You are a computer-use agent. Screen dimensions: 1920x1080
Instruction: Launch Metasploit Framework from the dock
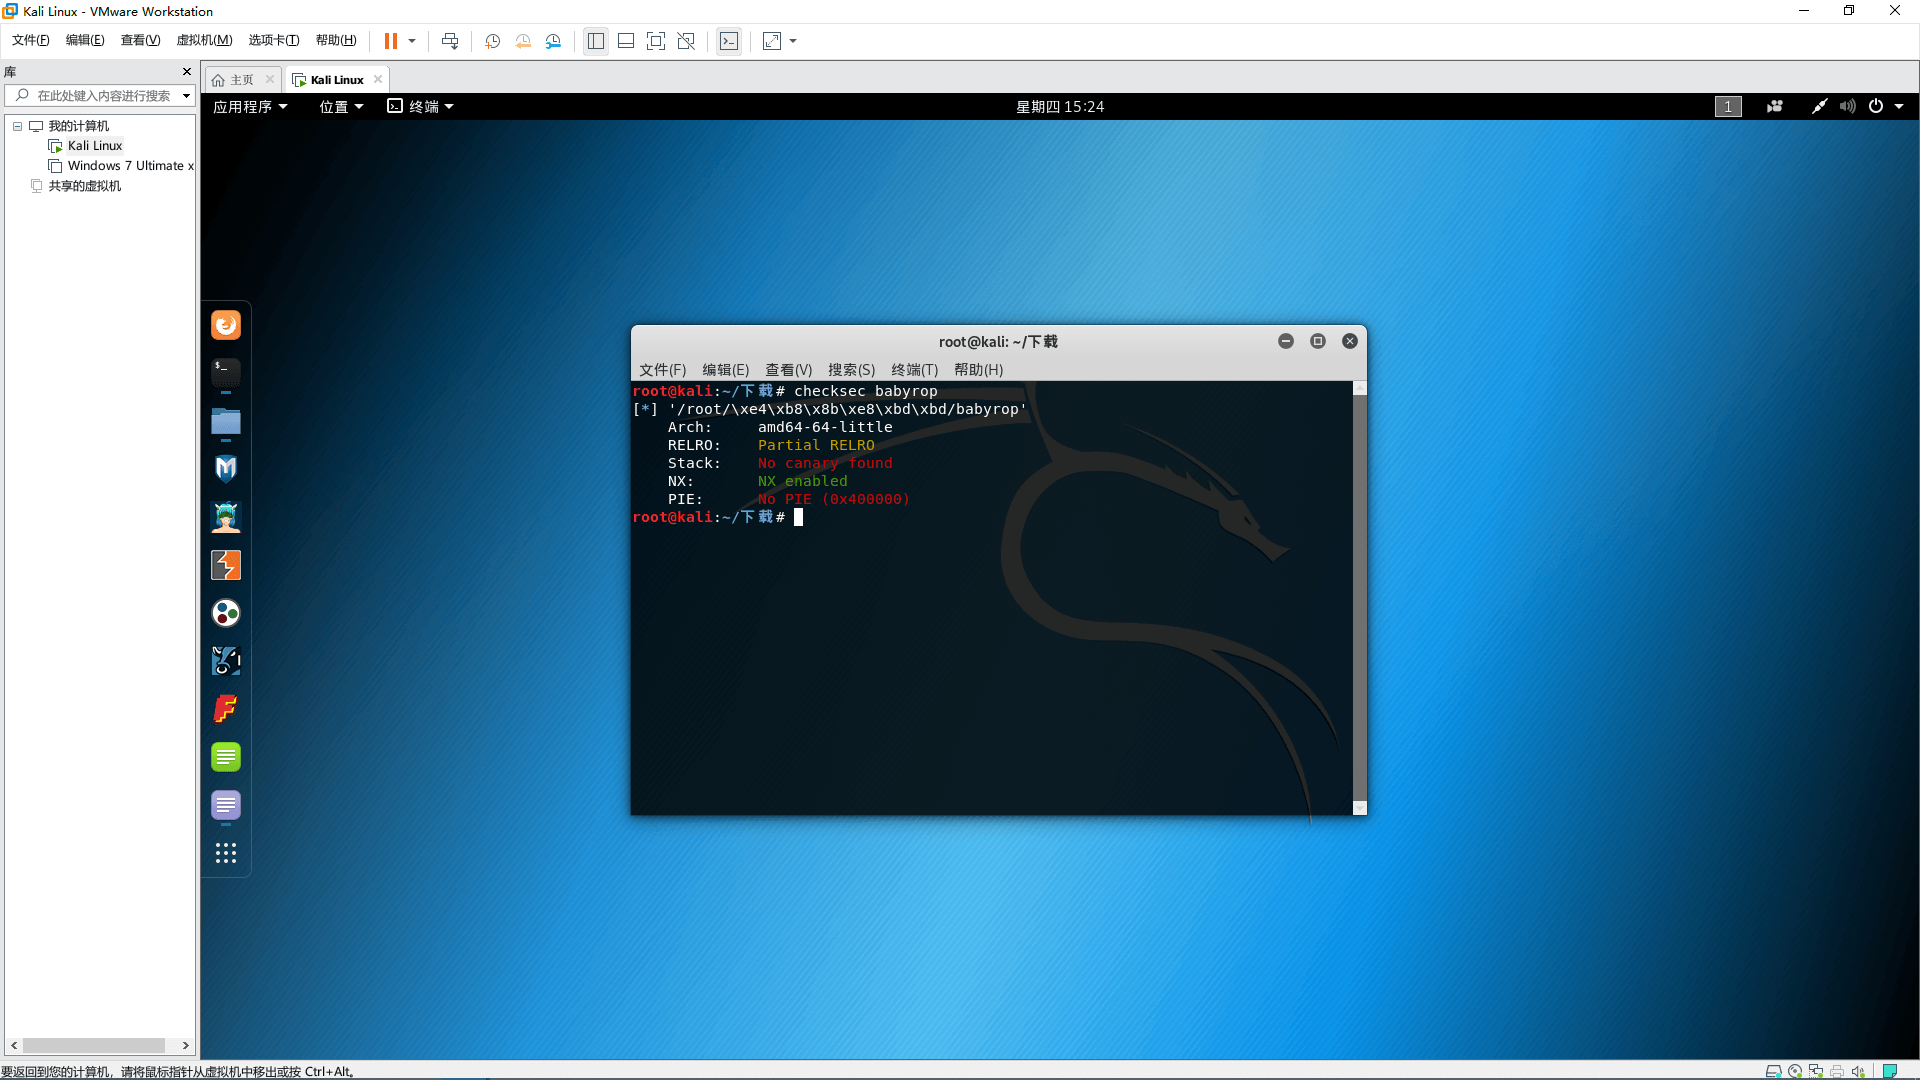point(225,468)
